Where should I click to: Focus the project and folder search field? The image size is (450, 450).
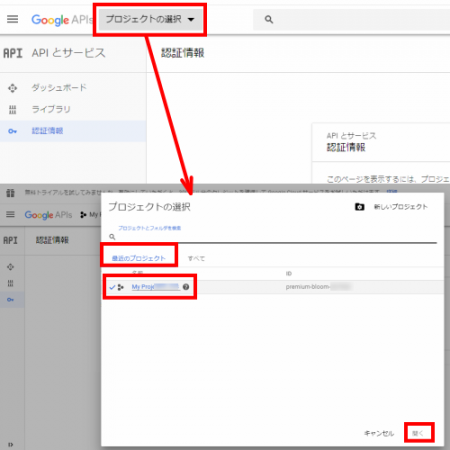(273, 236)
